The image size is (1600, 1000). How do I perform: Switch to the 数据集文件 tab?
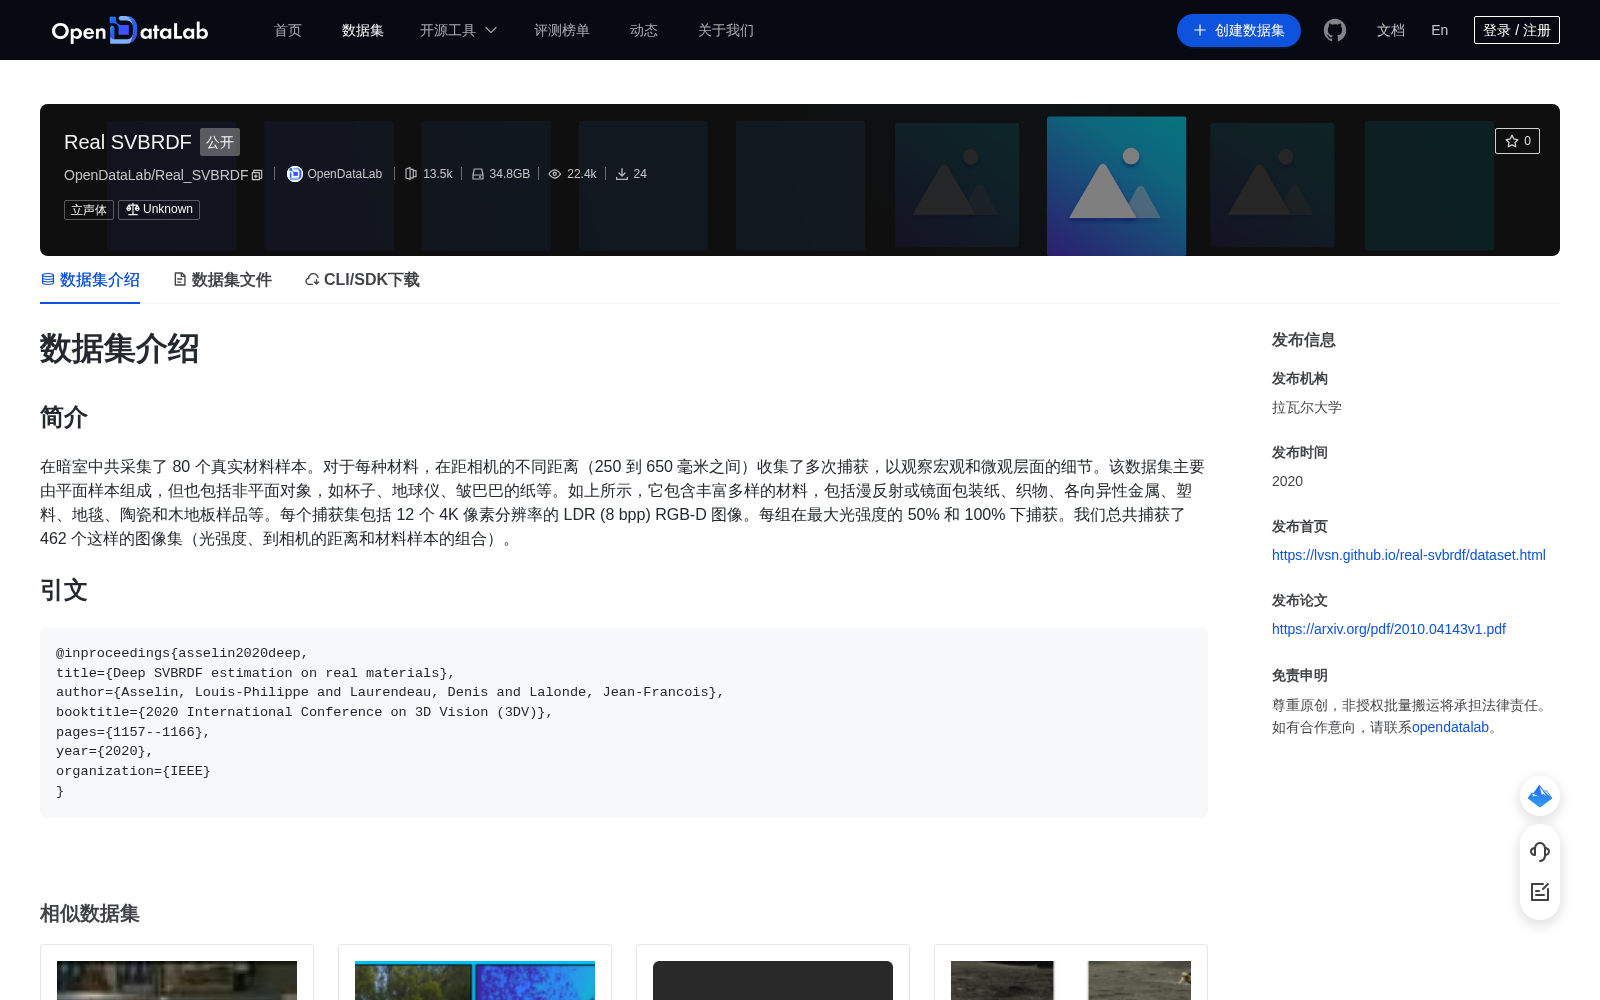(x=222, y=280)
